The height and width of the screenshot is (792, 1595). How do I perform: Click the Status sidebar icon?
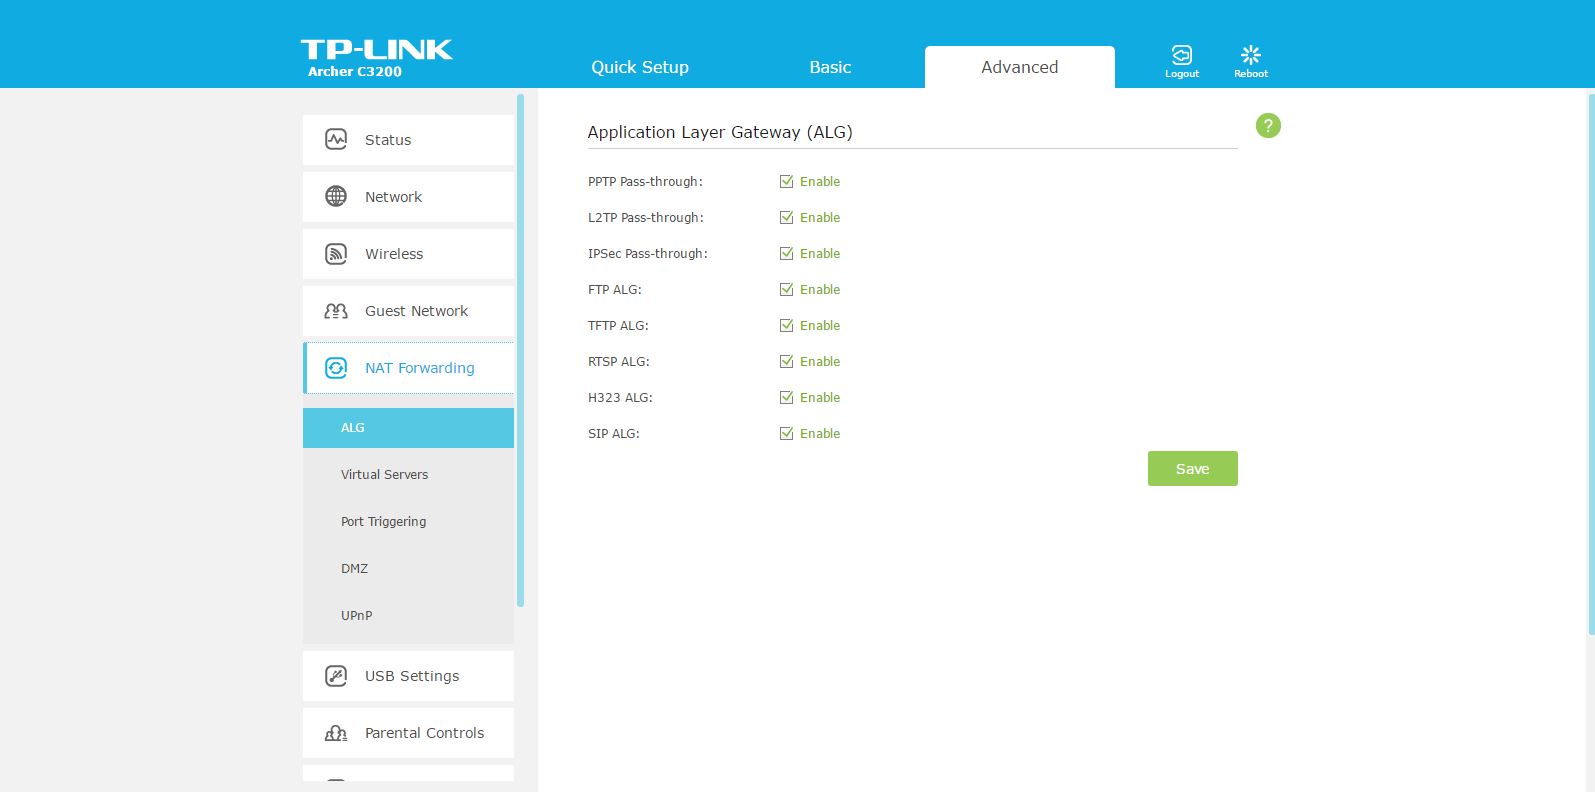(x=336, y=140)
